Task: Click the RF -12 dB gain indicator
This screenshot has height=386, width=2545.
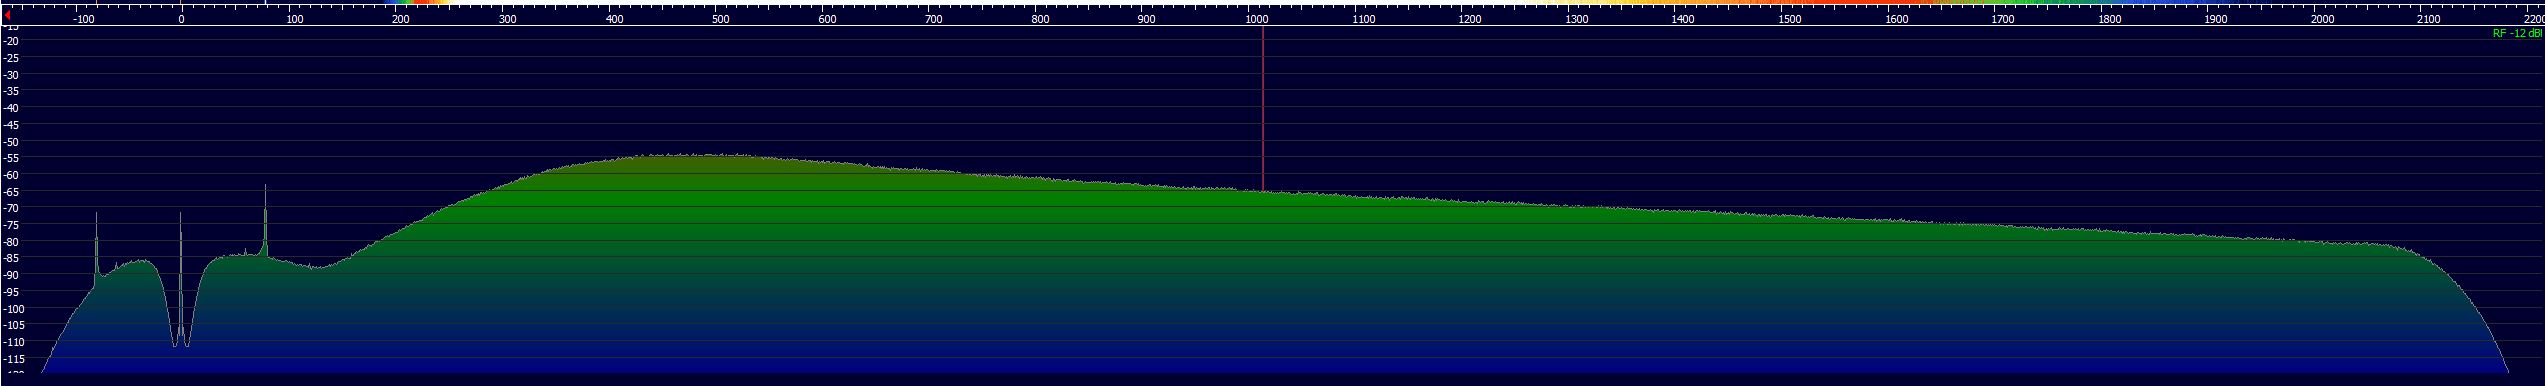Action: [2517, 33]
